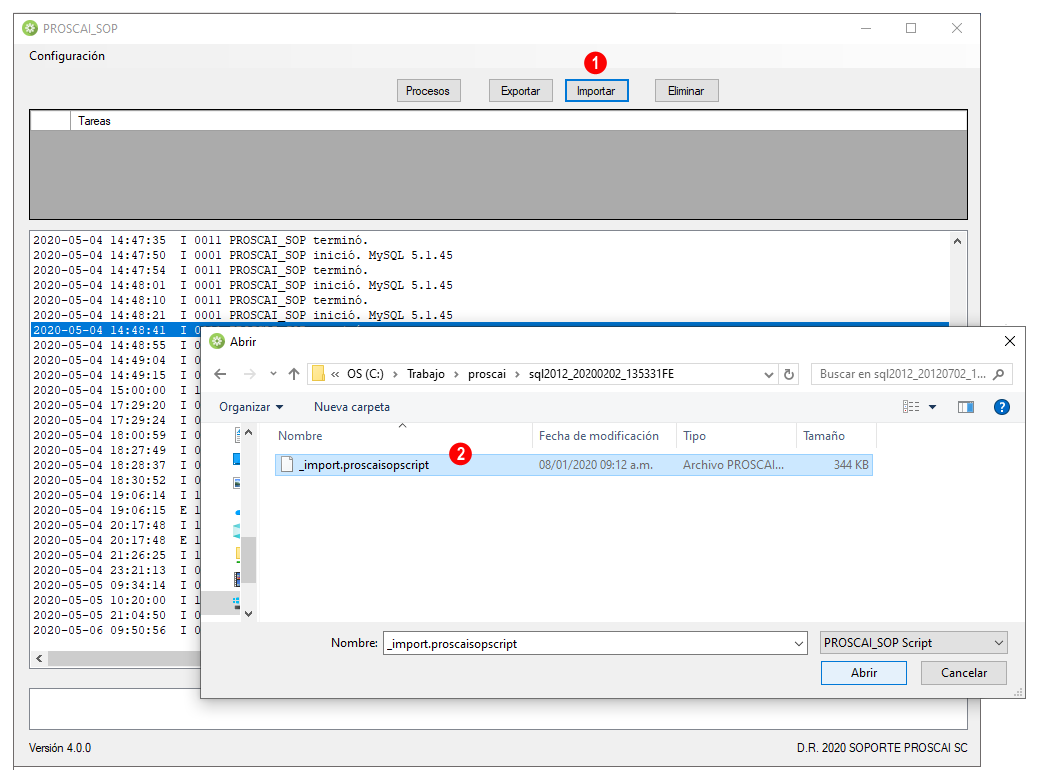Viewport: 1038px width, 782px height.
Task: Click the Eliminar button
Action: 686,91
